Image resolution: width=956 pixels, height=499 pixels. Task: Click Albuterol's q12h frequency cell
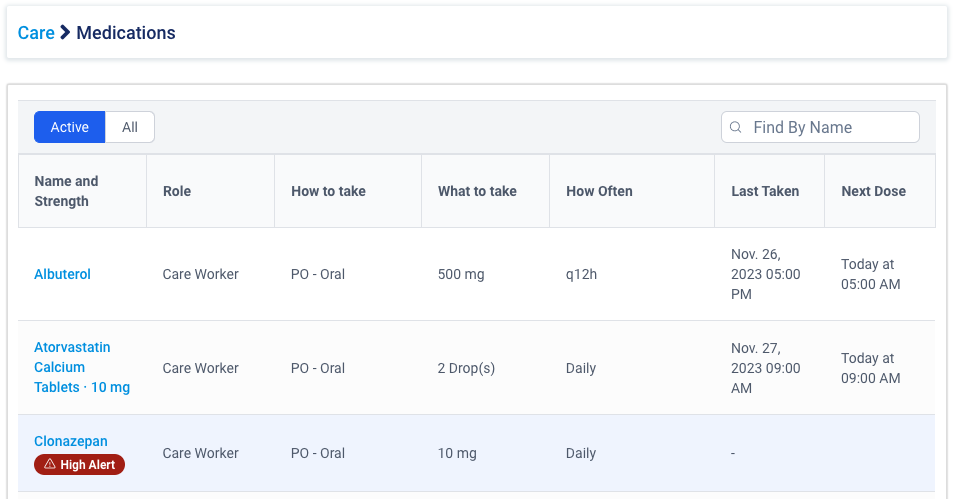[x=581, y=274]
